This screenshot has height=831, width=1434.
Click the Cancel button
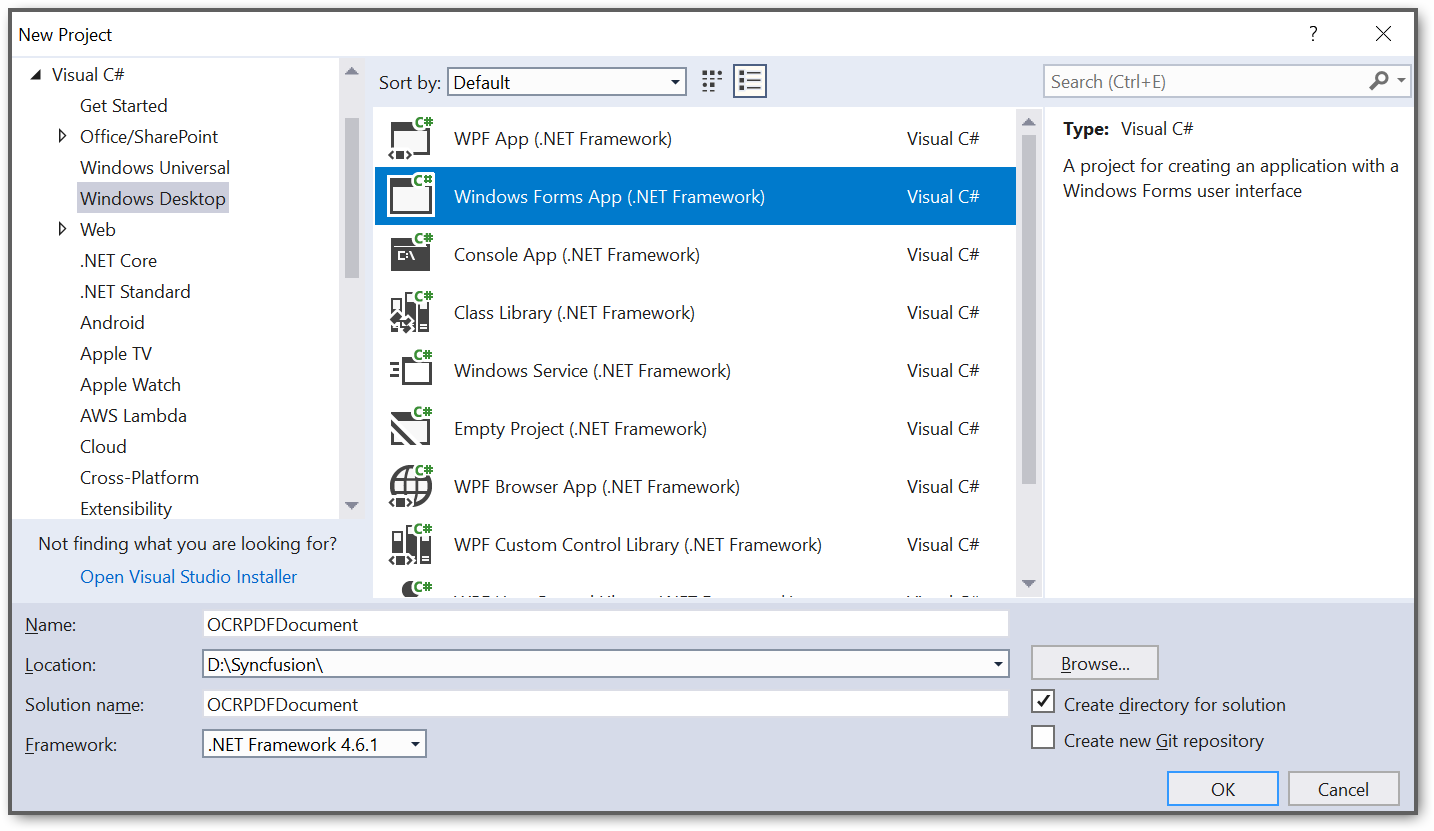point(1343,788)
